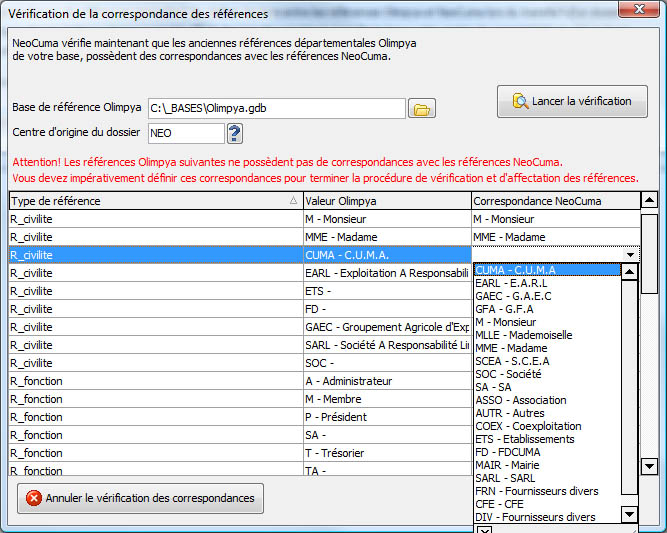Click the M - Monsieur NeoCuma correspondence cell
Viewport: 667px width, 533px height.
pos(556,219)
